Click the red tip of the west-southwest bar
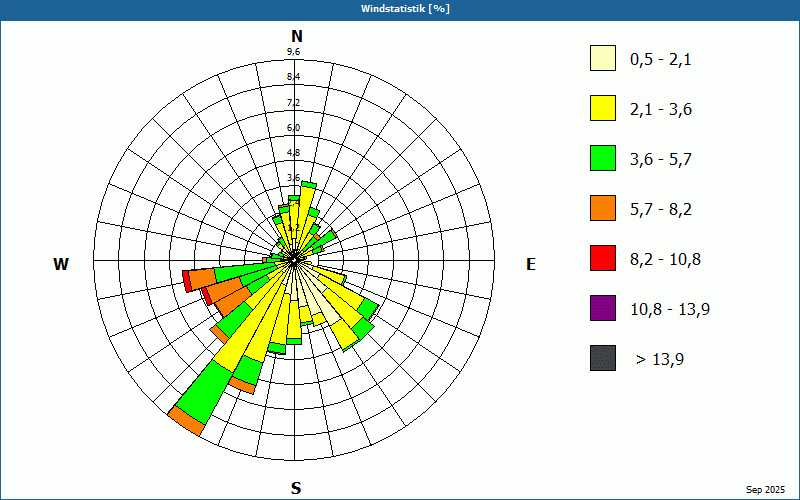Viewport: 800px width, 500px height. click(x=187, y=282)
